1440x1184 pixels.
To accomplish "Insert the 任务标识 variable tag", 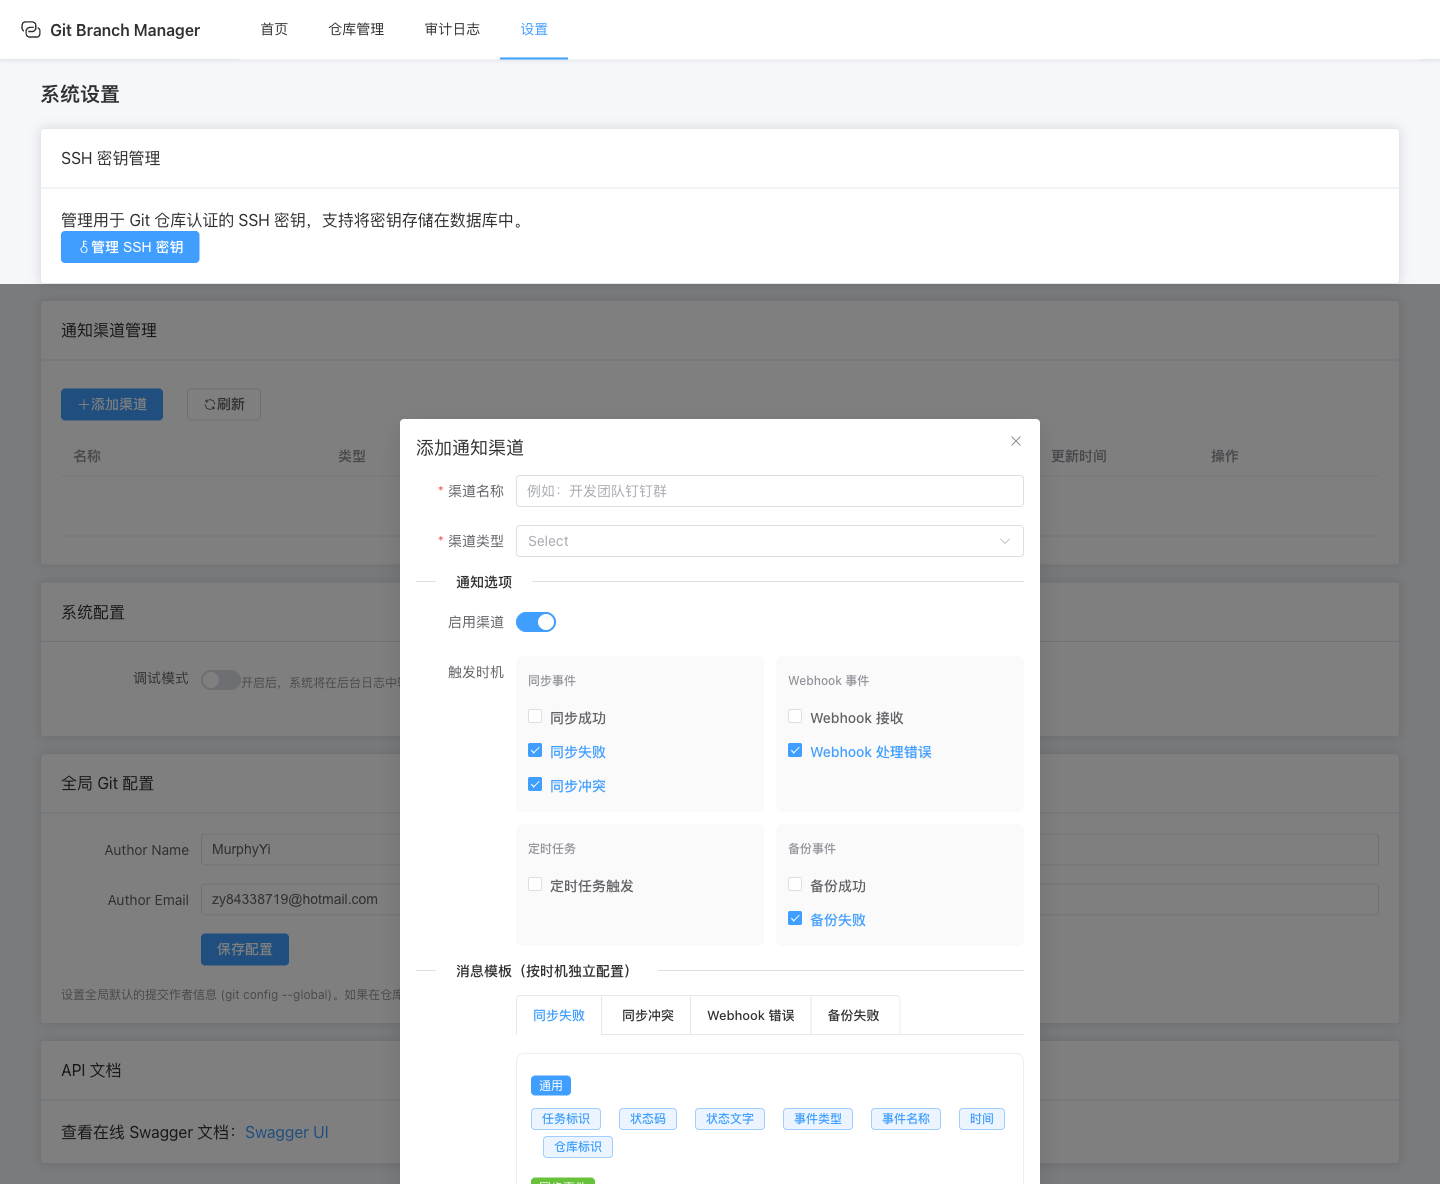I will [x=565, y=1119].
